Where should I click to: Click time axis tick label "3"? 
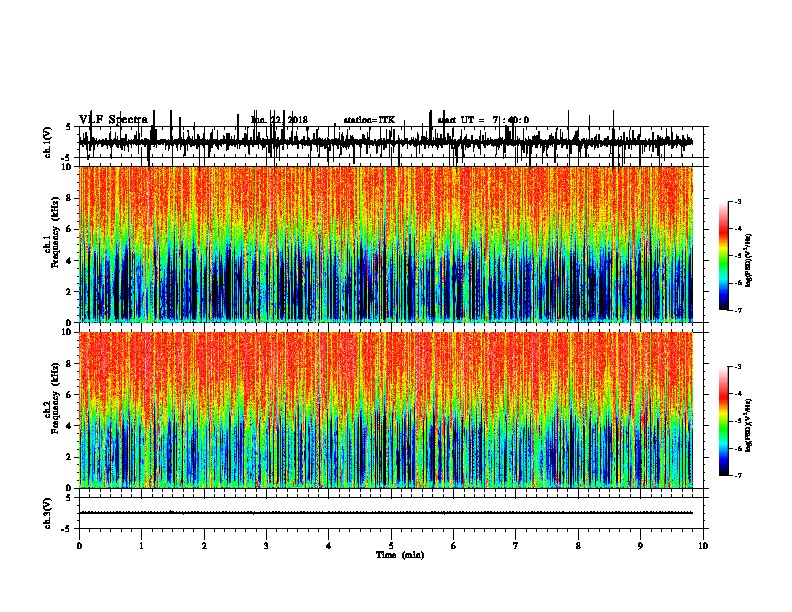pos(266,546)
